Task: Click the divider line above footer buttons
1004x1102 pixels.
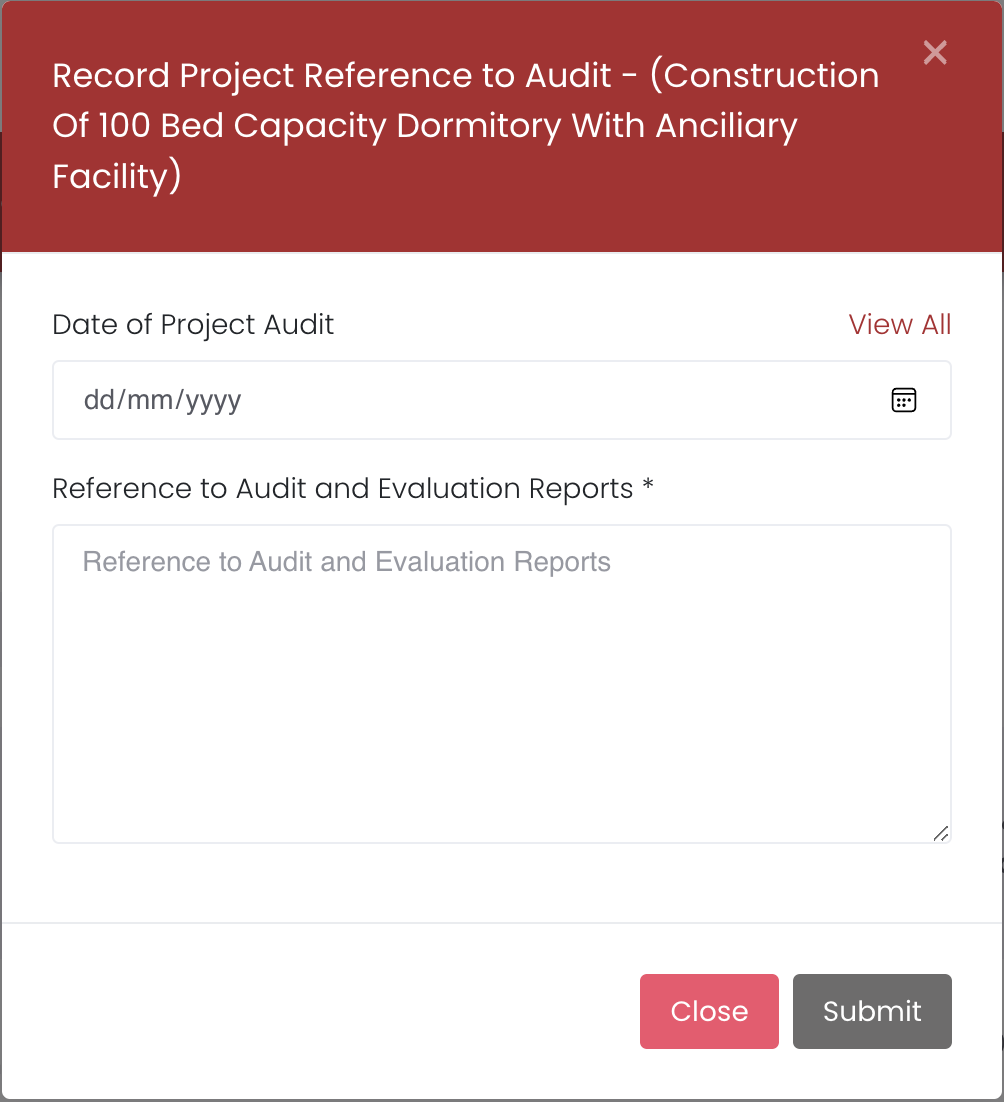Action: click(x=500, y=922)
